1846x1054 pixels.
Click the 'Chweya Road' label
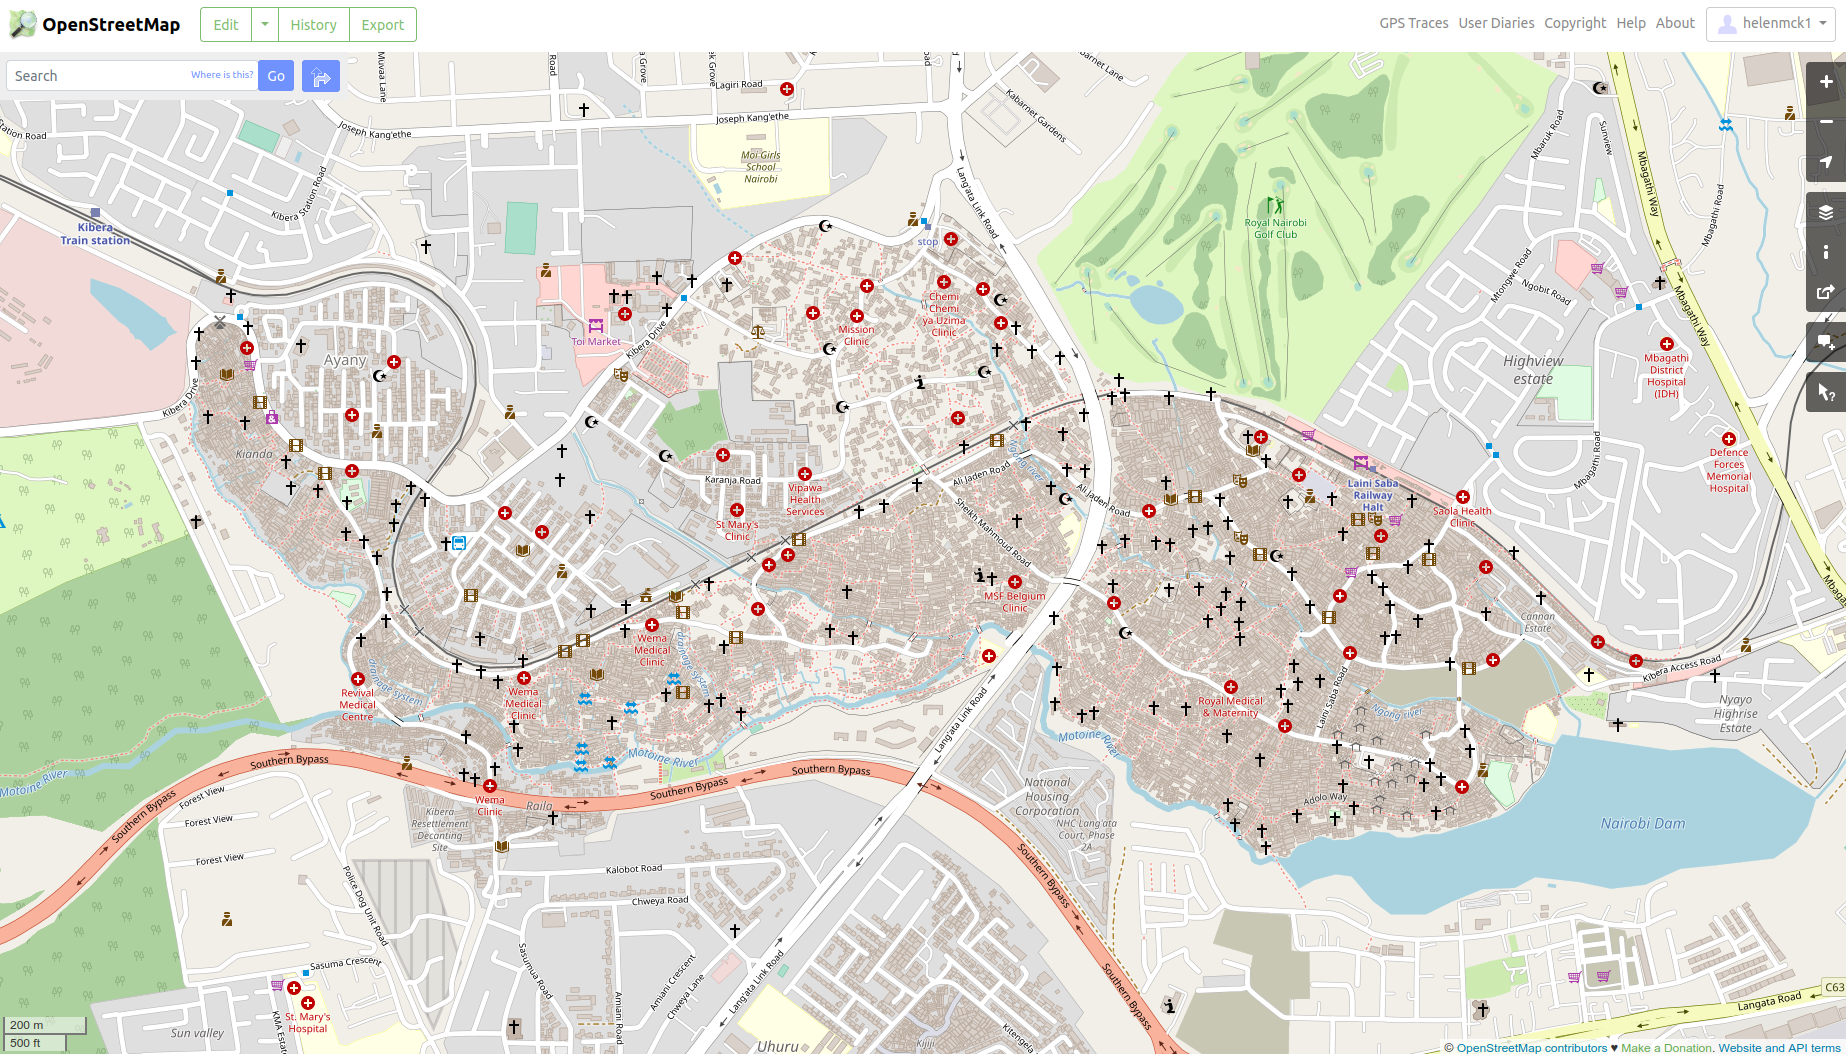(x=660, y=901)
